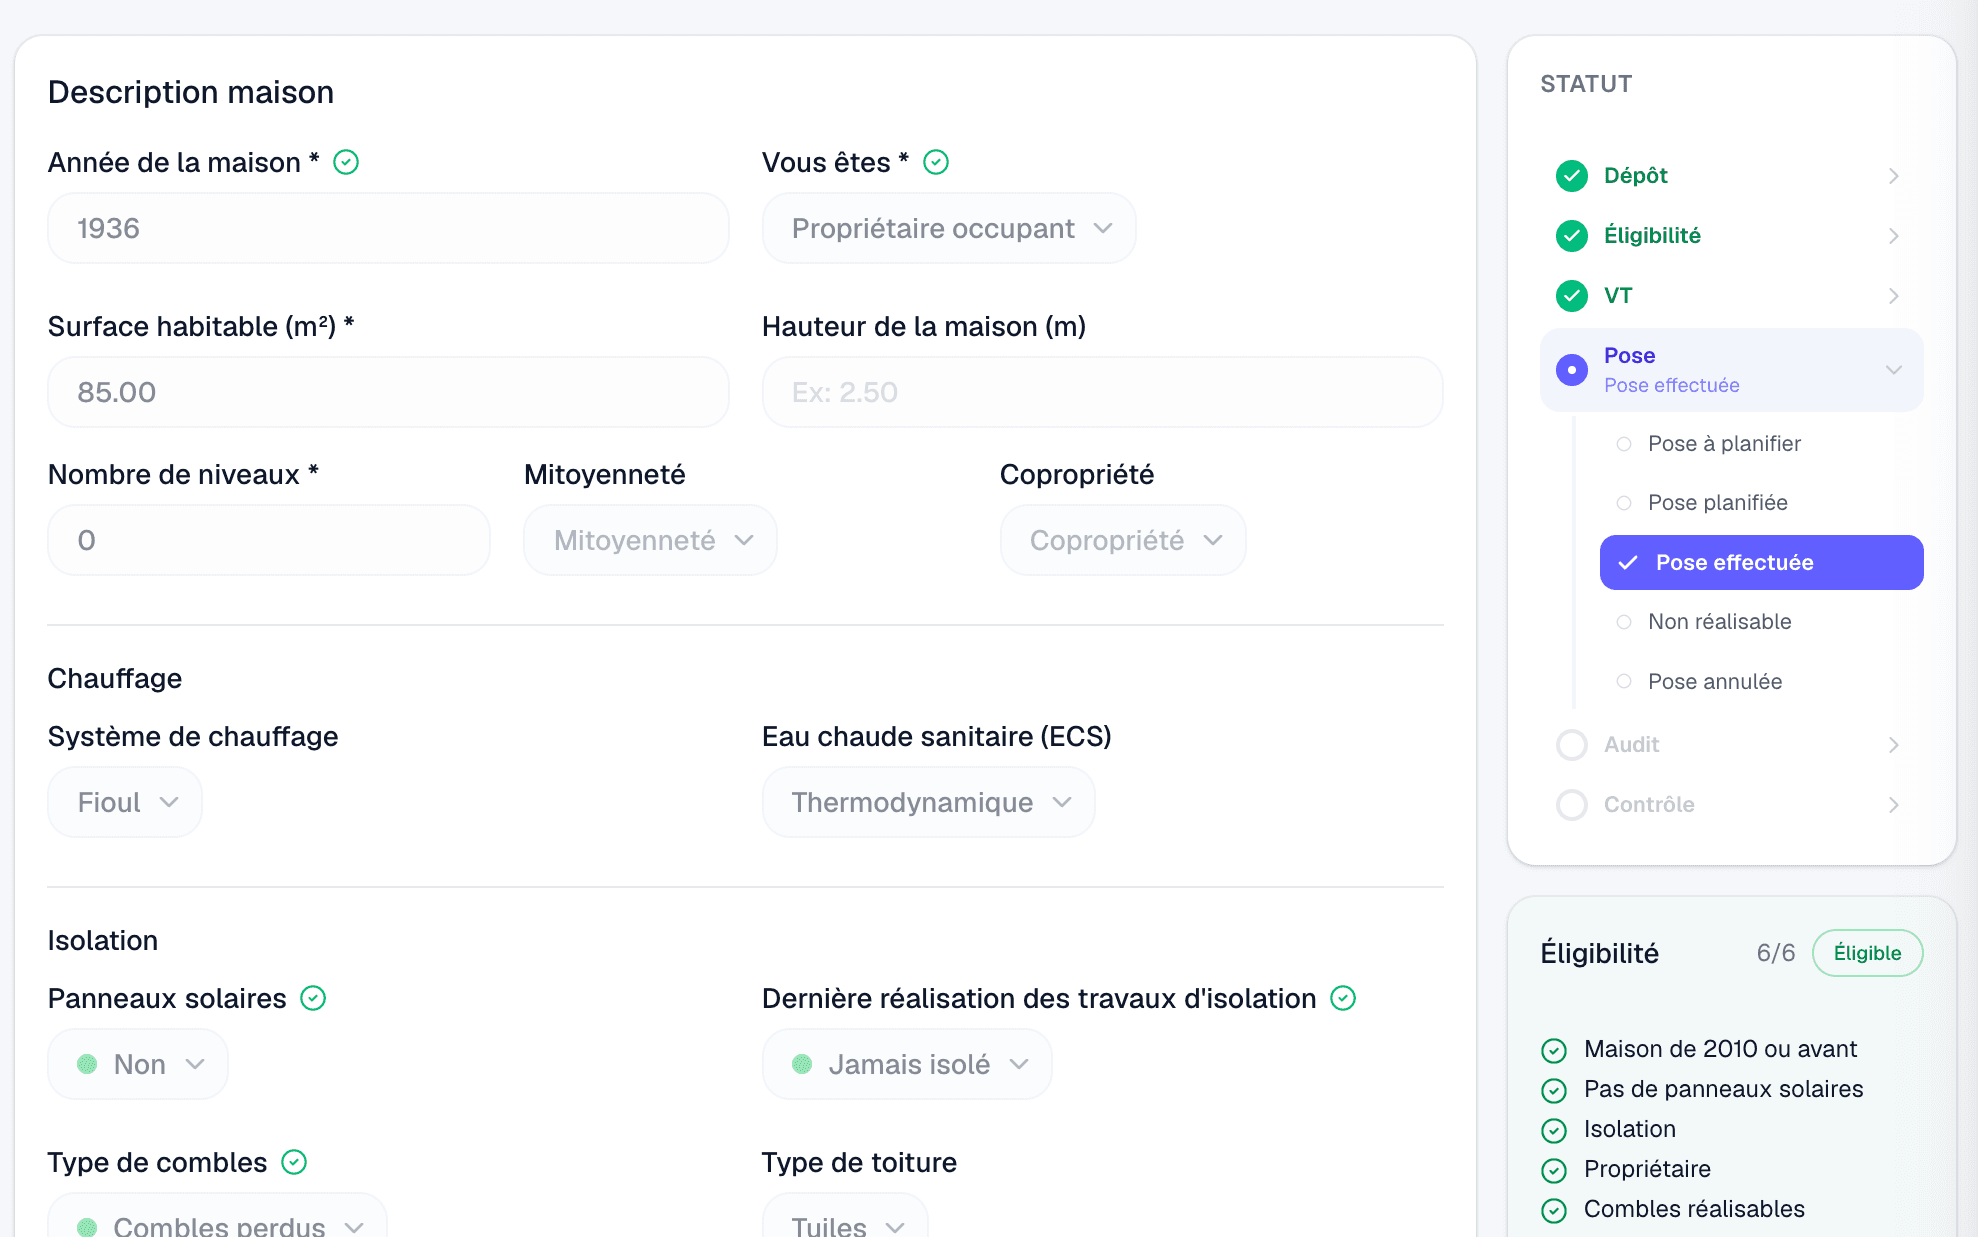Open the Propriétaire occupant dropdown

pos(949,228)
